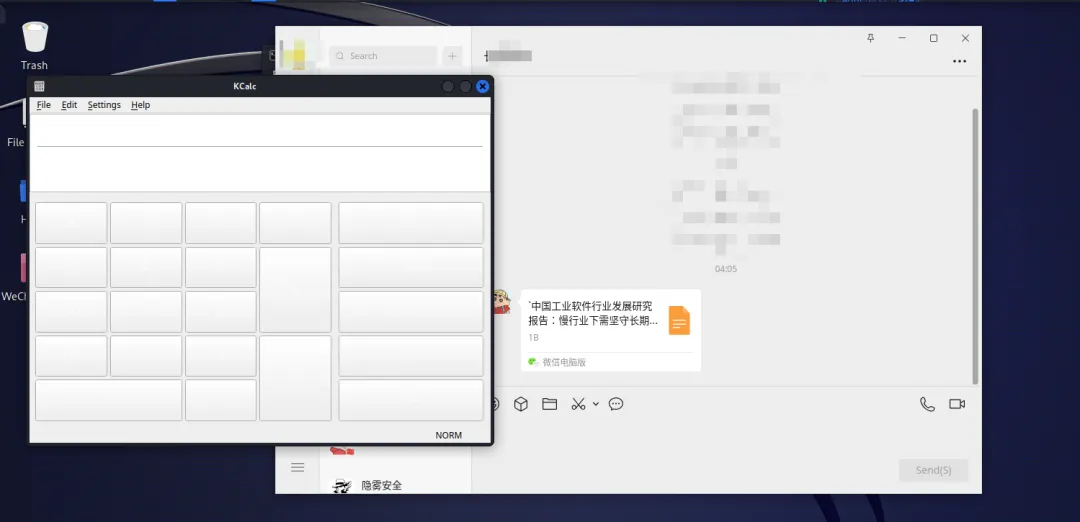The width and height of the screenshot is (1080, 522).
Task: Click the NORM indicator in KCalc status bar
Action: click(x=448, y=435)
